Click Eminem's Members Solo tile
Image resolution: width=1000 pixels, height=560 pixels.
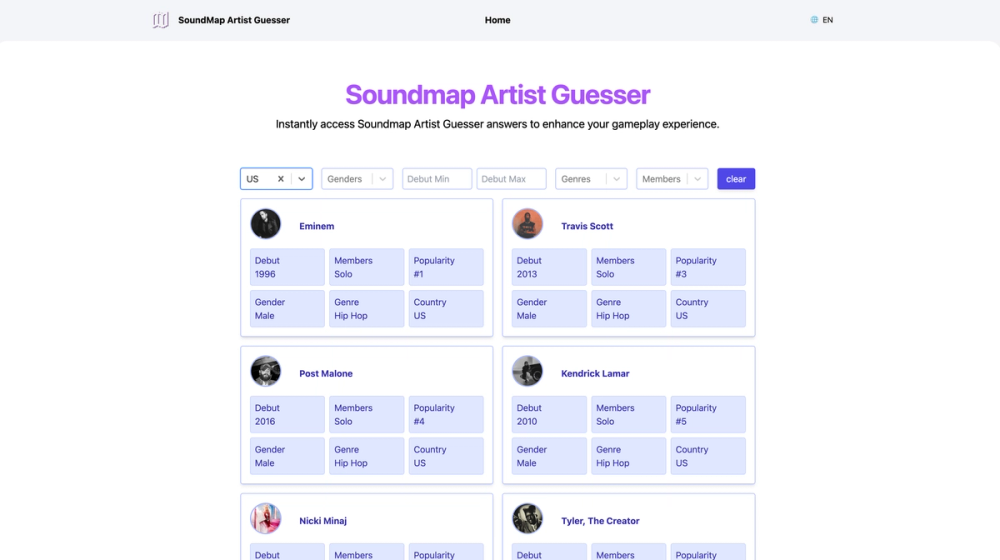[367, 267]
